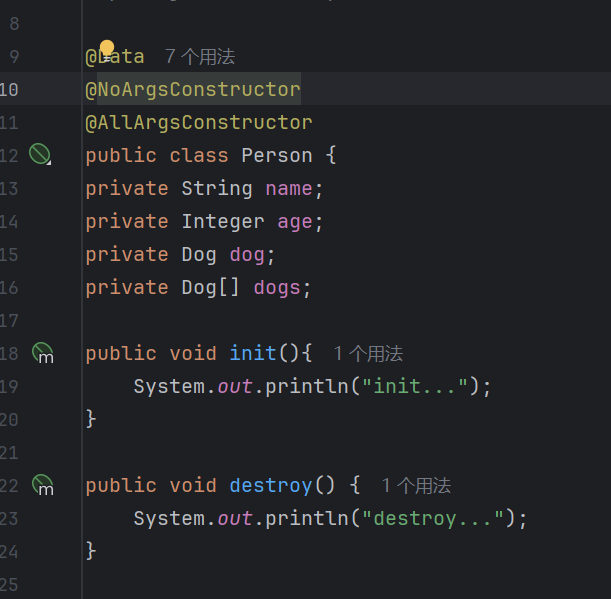Select the name field identifier
Viewport: 611px width, 599px height.
pyautogui.click(x=289, y=188)
